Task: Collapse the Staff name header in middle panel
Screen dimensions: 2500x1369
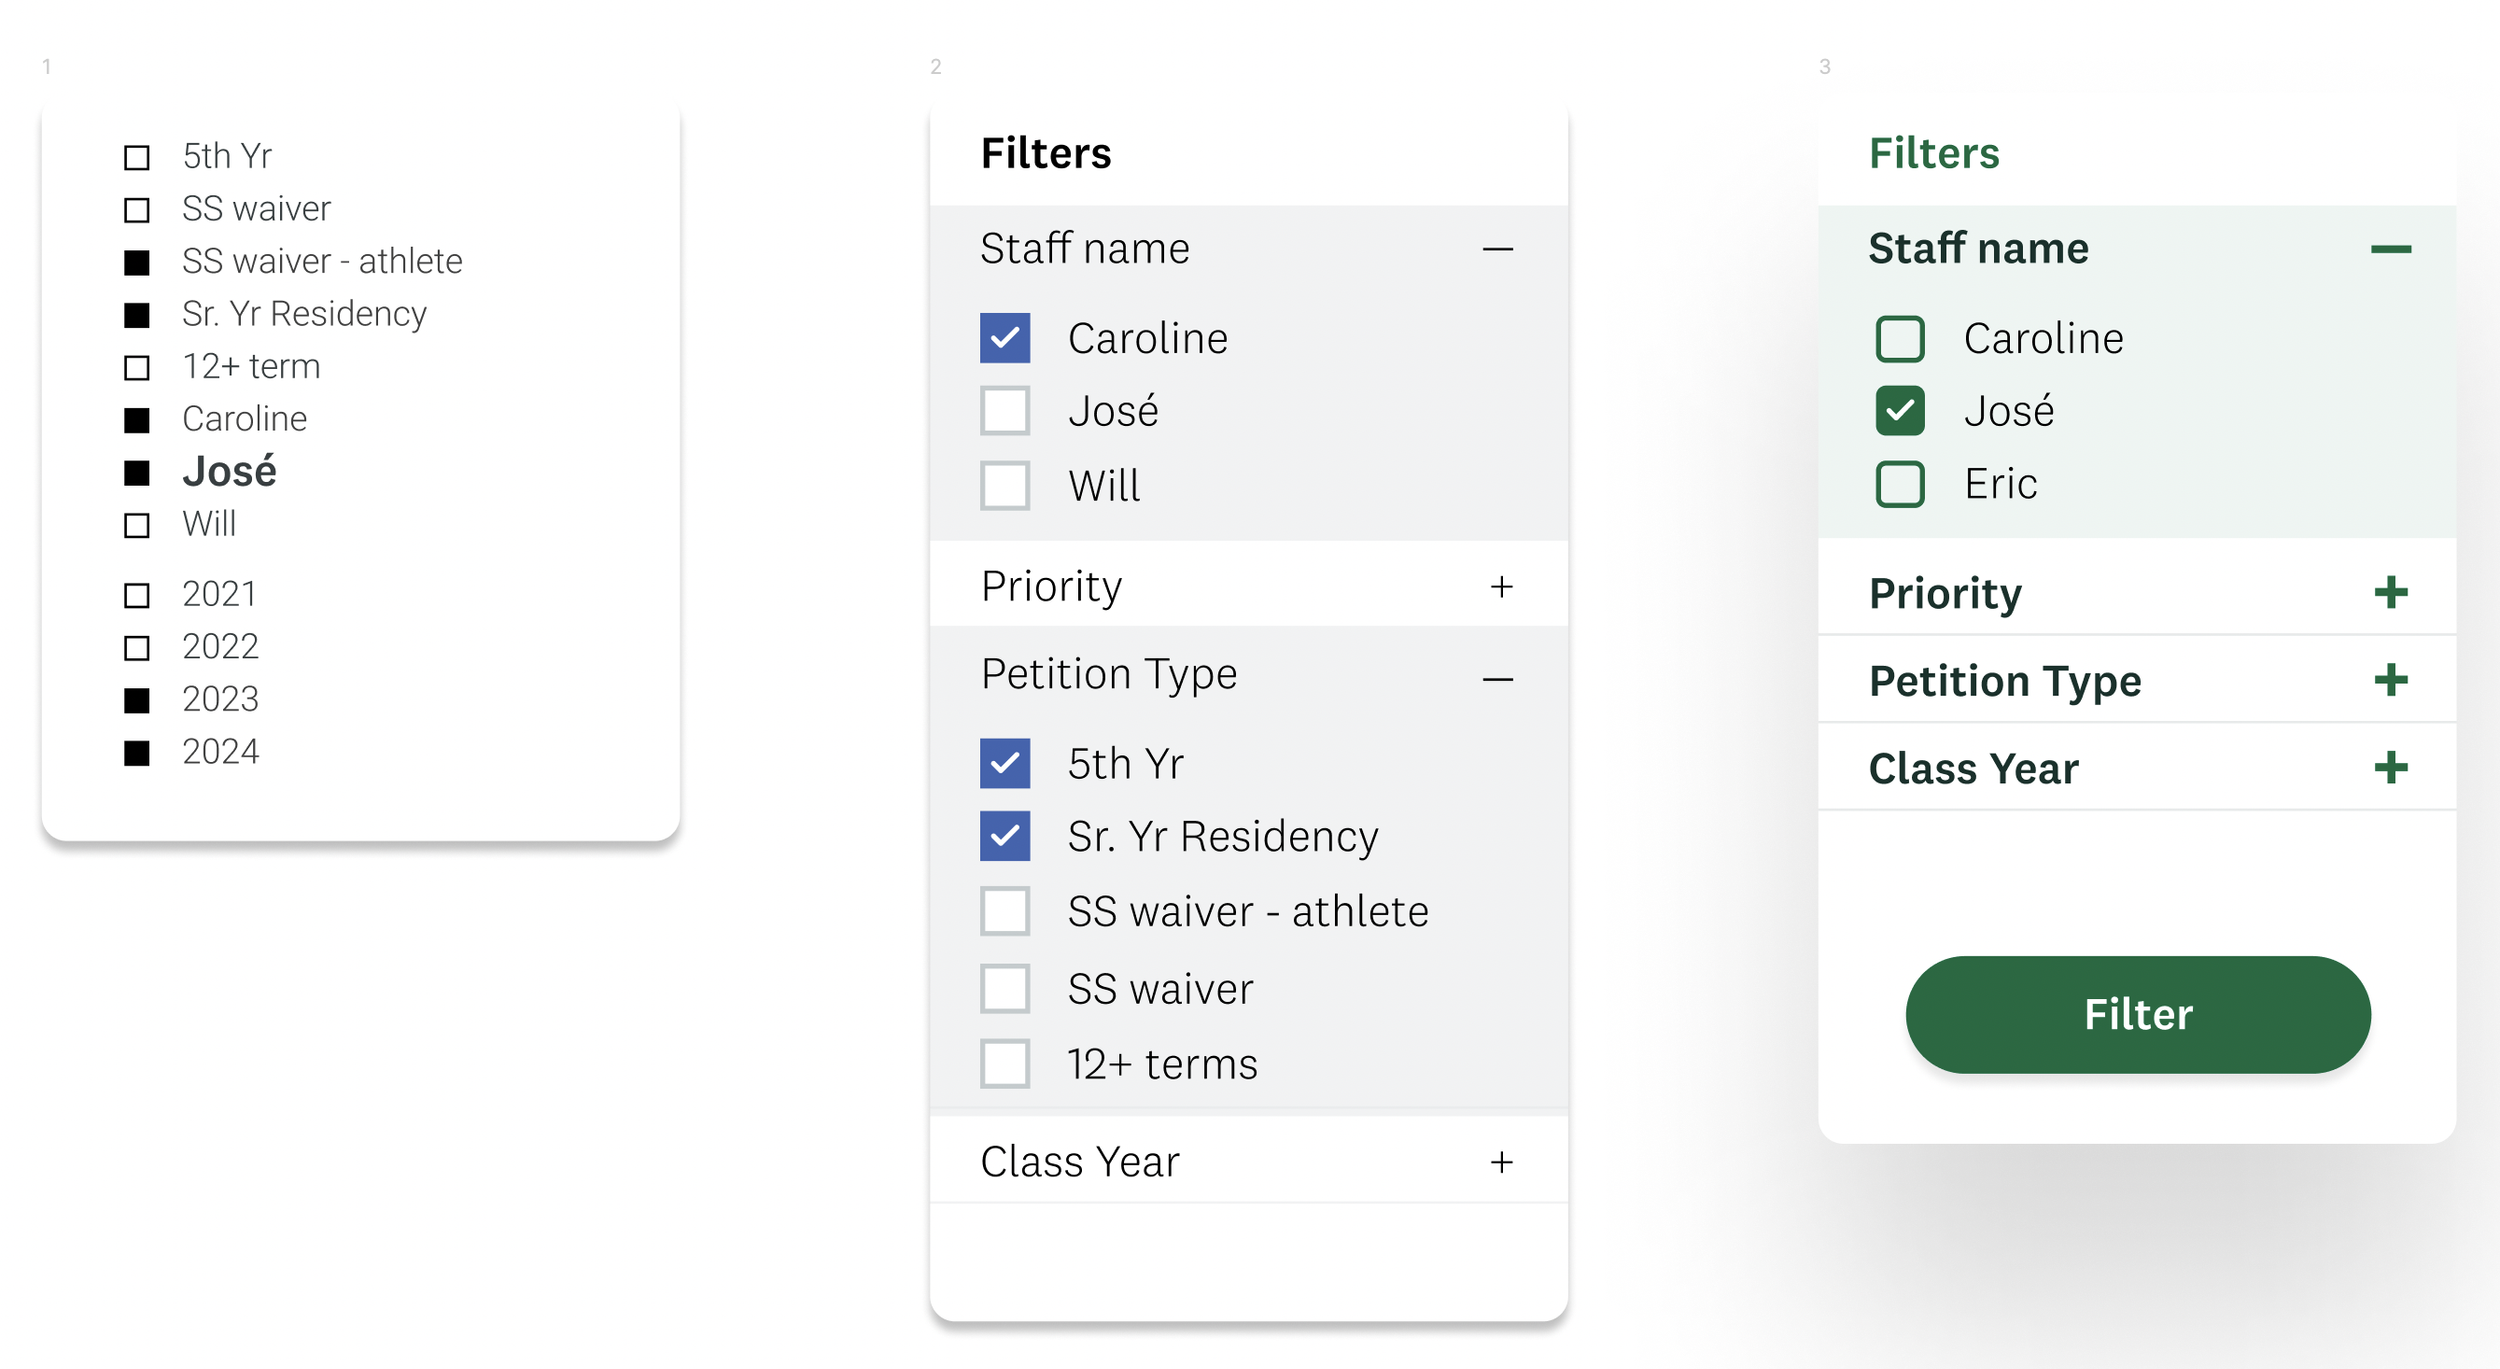Action: tap(1084, 249)
